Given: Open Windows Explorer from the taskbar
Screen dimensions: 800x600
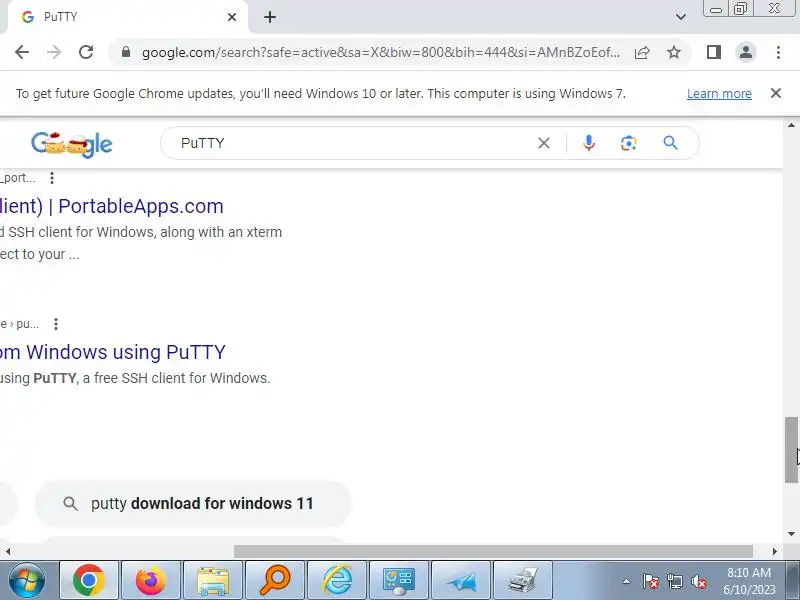Looking at the screenshot, I should (x=213, y=581).
